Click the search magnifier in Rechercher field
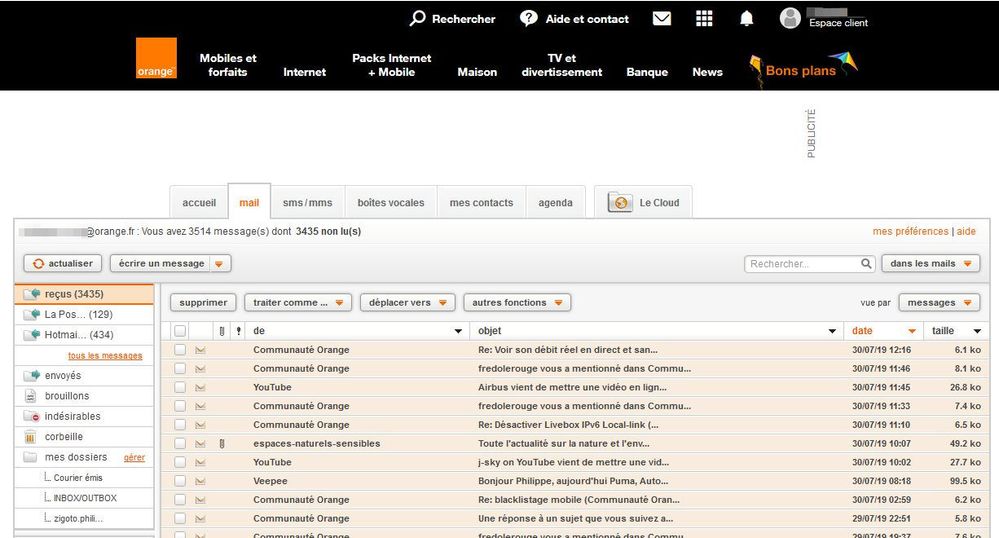The height and width of the screenshot is (538, 999). coord(867,264)
